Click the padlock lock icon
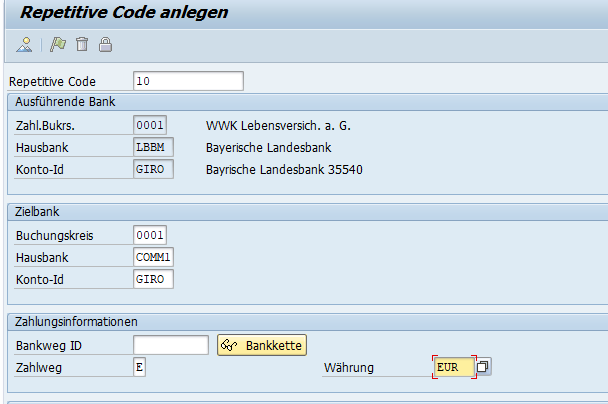The height and width of the screenshot is (404, 608). [x=105, y=44]
